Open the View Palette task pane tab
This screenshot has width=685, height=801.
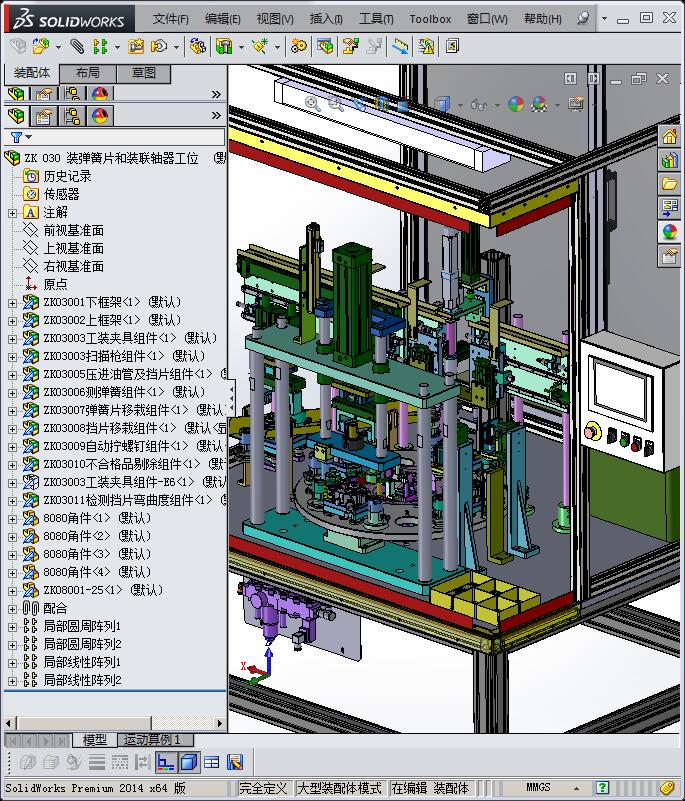tap(669, 208)
